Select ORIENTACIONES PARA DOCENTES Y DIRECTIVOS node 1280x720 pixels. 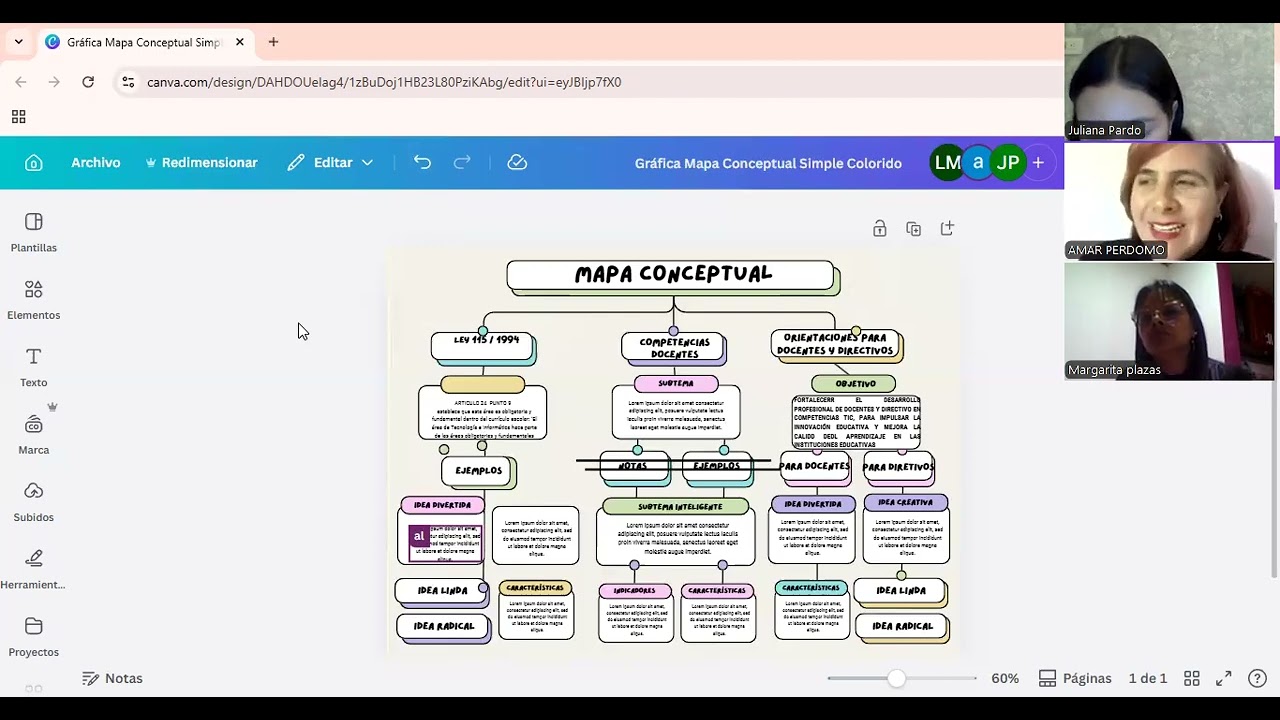[836, 345]
